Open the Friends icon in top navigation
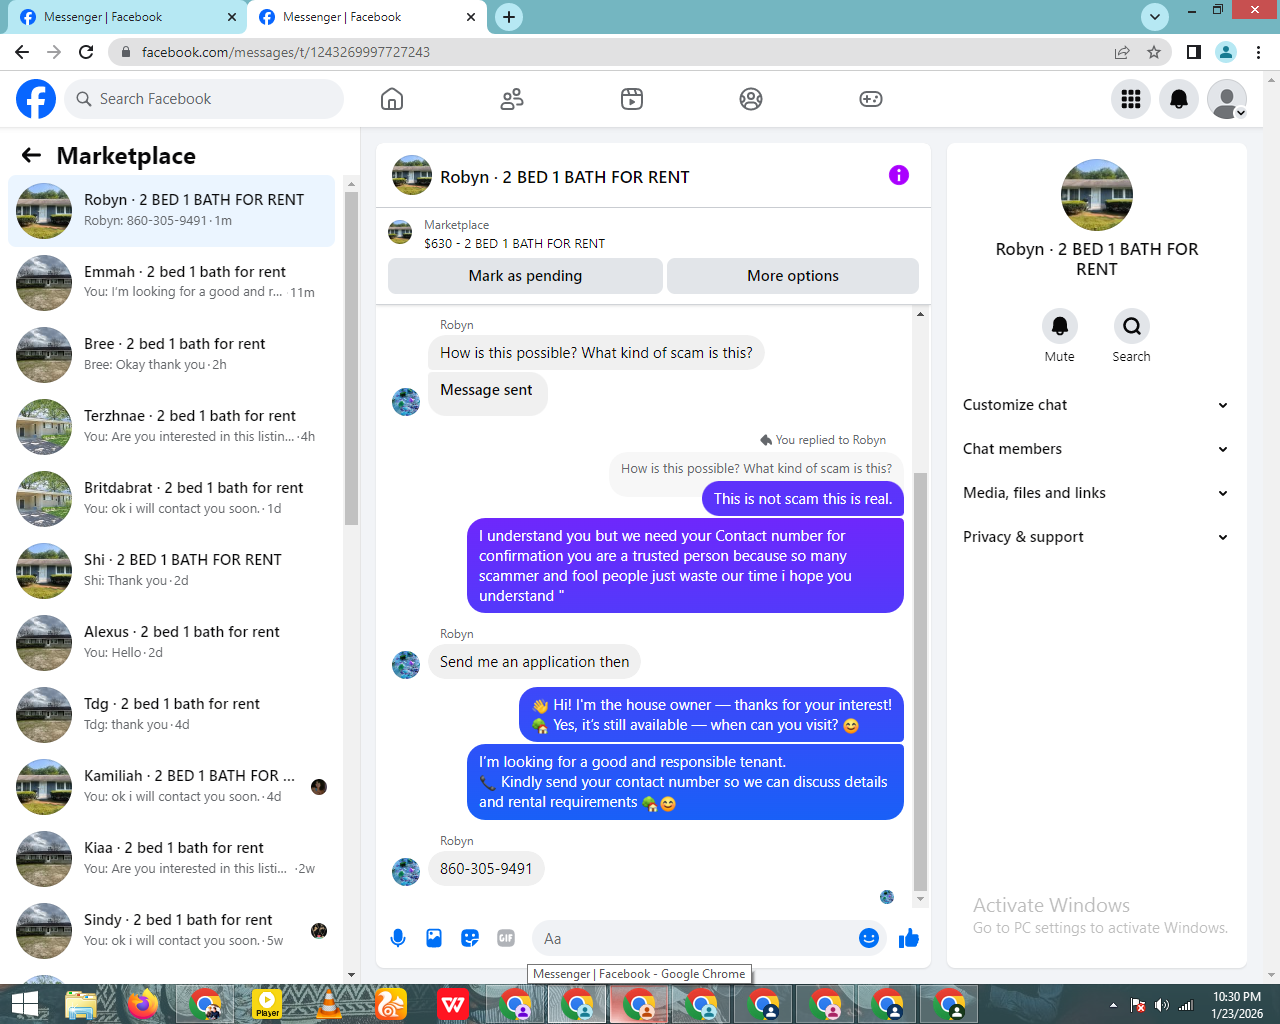Viewport: 1280px width, 1024px height. (x=512, y=99)
